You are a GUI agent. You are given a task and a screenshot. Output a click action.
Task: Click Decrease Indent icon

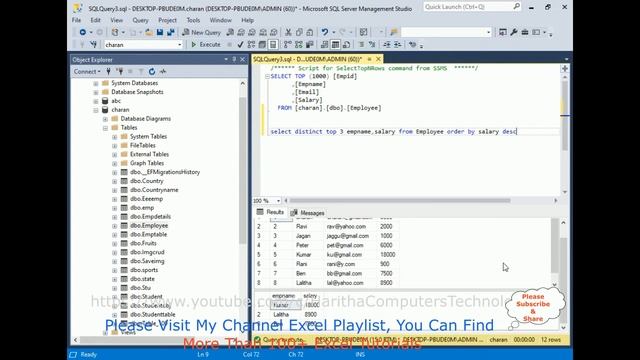387,44
